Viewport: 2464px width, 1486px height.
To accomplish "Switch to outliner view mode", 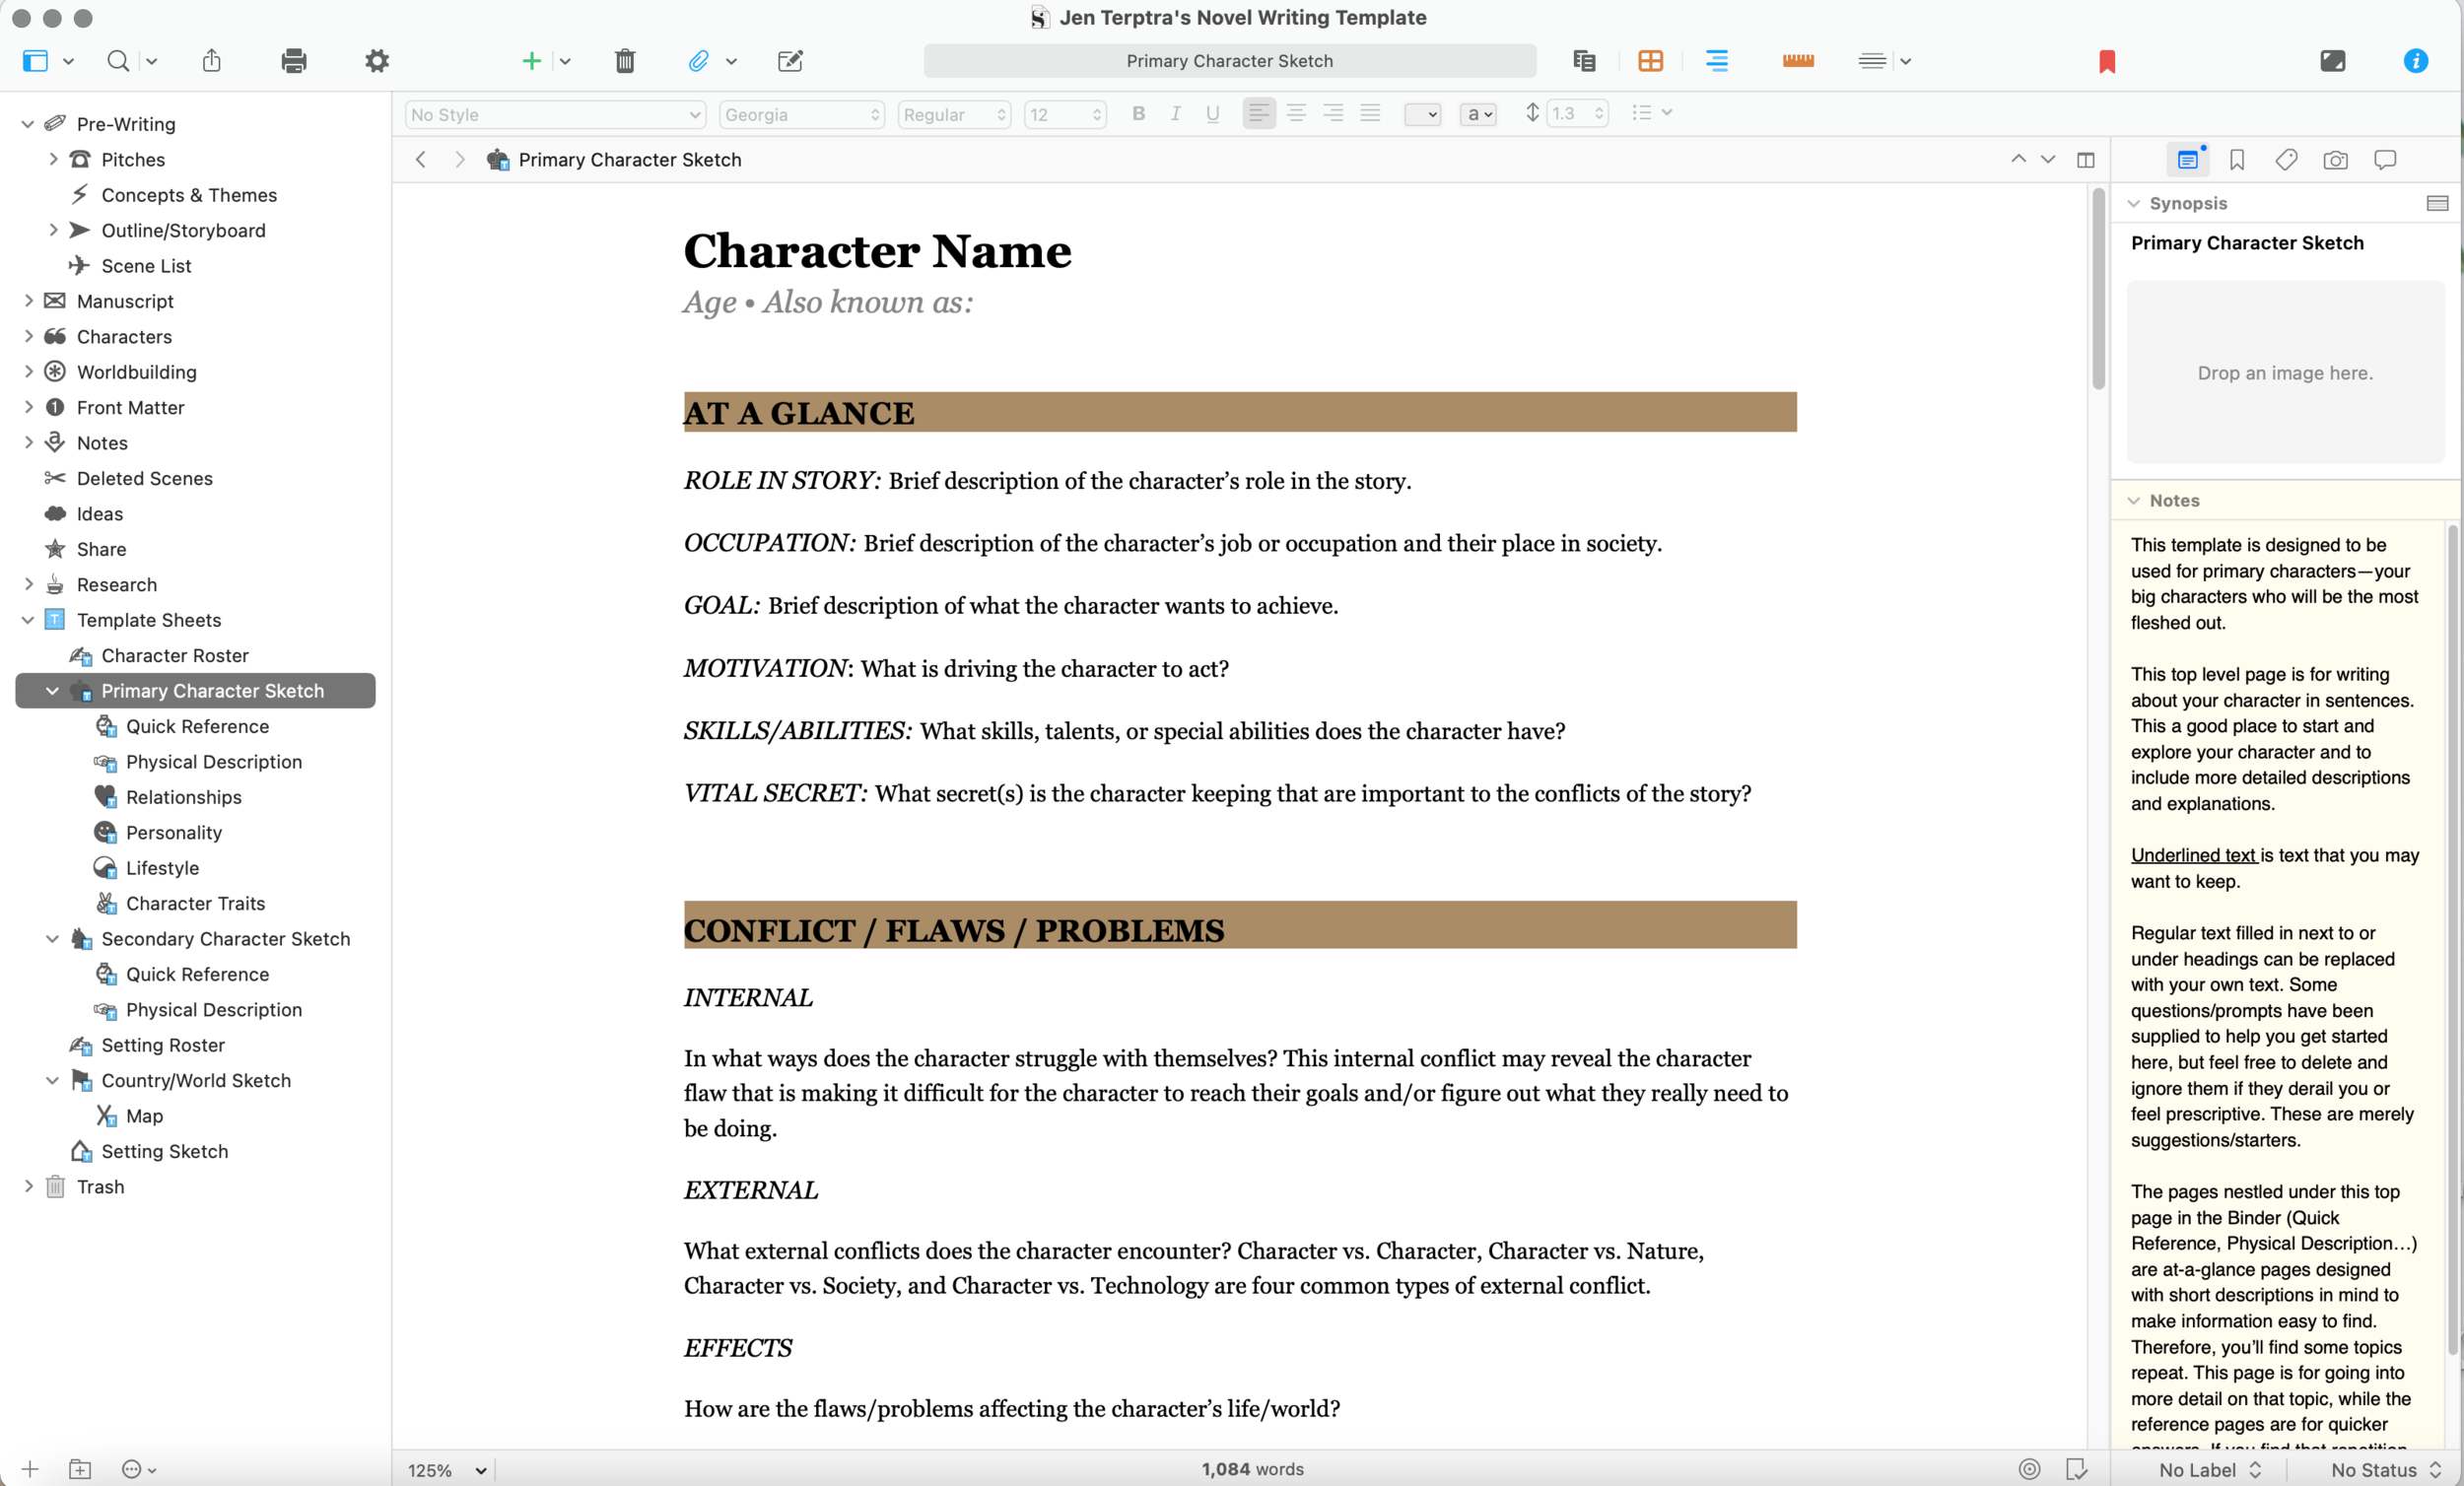I will (1716, 61).
